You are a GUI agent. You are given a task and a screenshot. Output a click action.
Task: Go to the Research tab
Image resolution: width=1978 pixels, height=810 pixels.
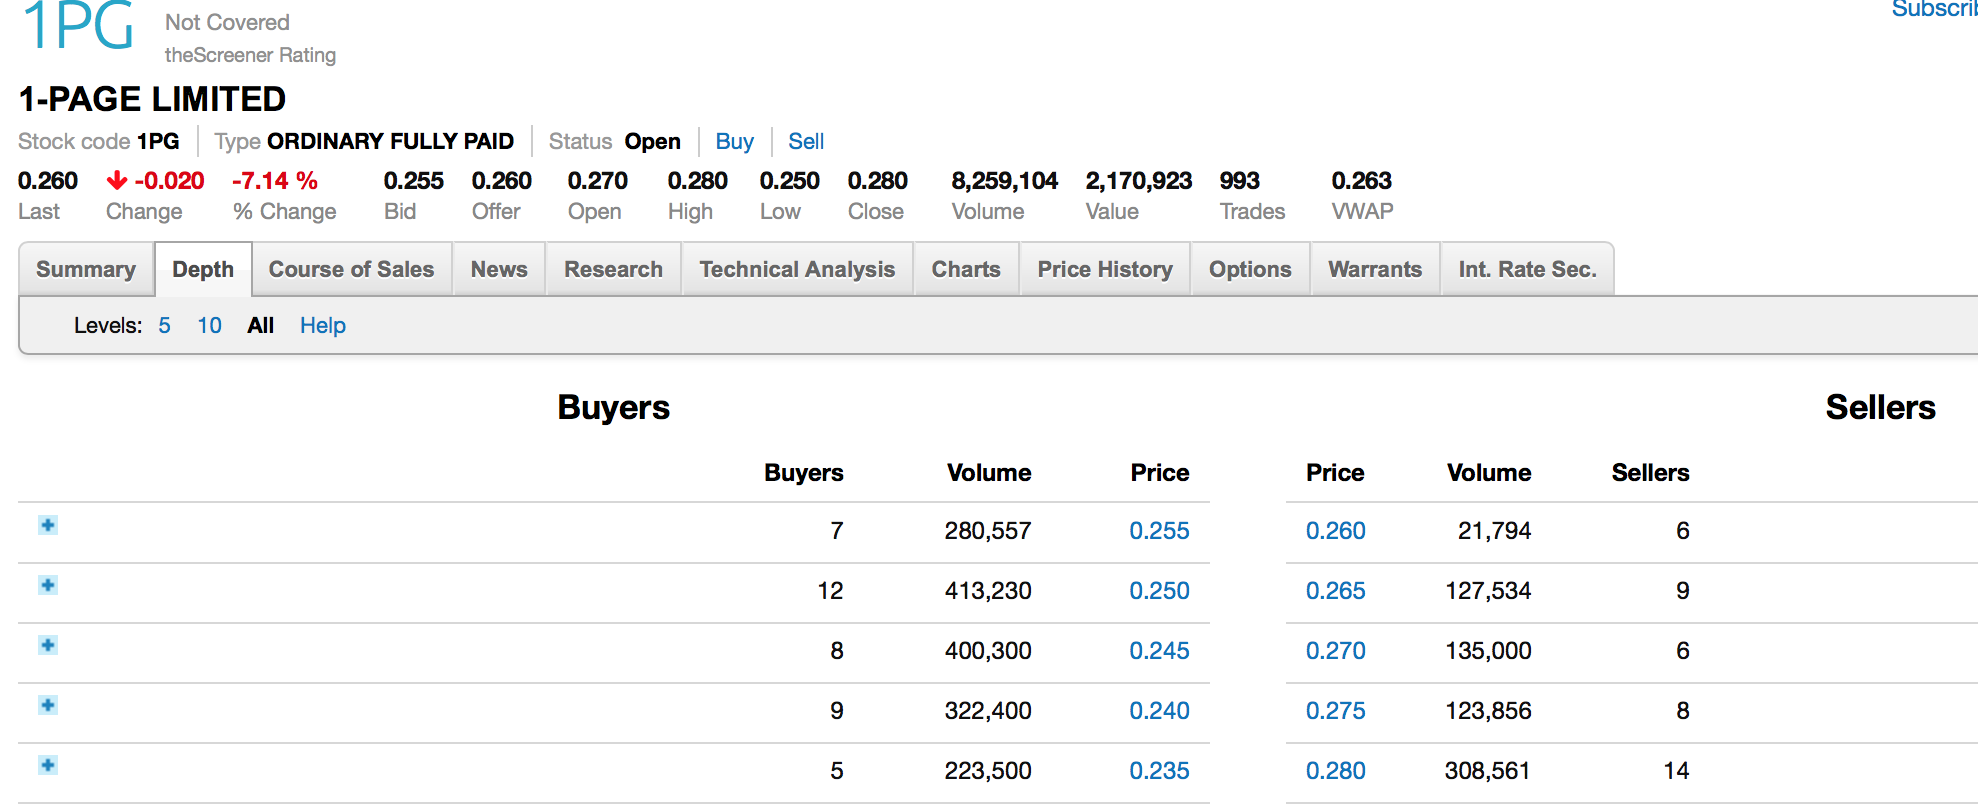(x=613, y=269)
